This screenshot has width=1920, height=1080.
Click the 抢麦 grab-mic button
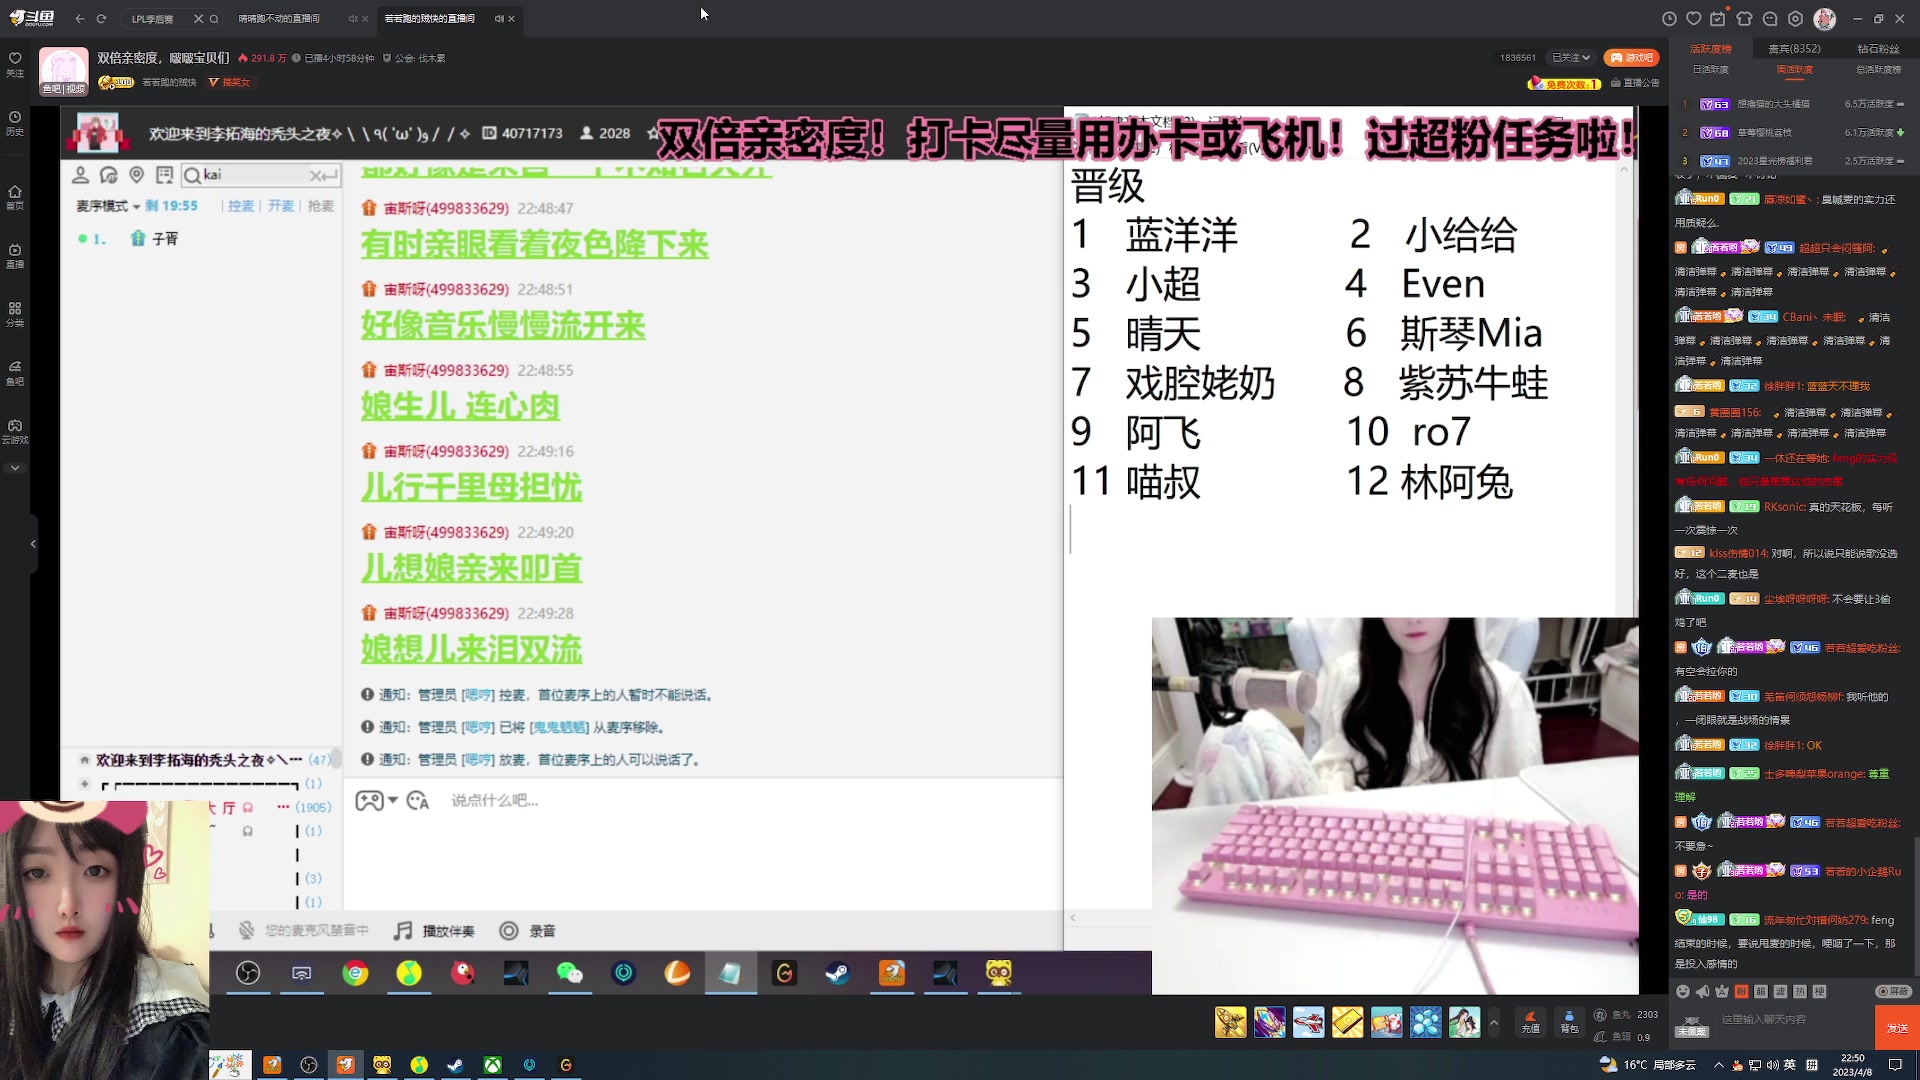[320, 206]
